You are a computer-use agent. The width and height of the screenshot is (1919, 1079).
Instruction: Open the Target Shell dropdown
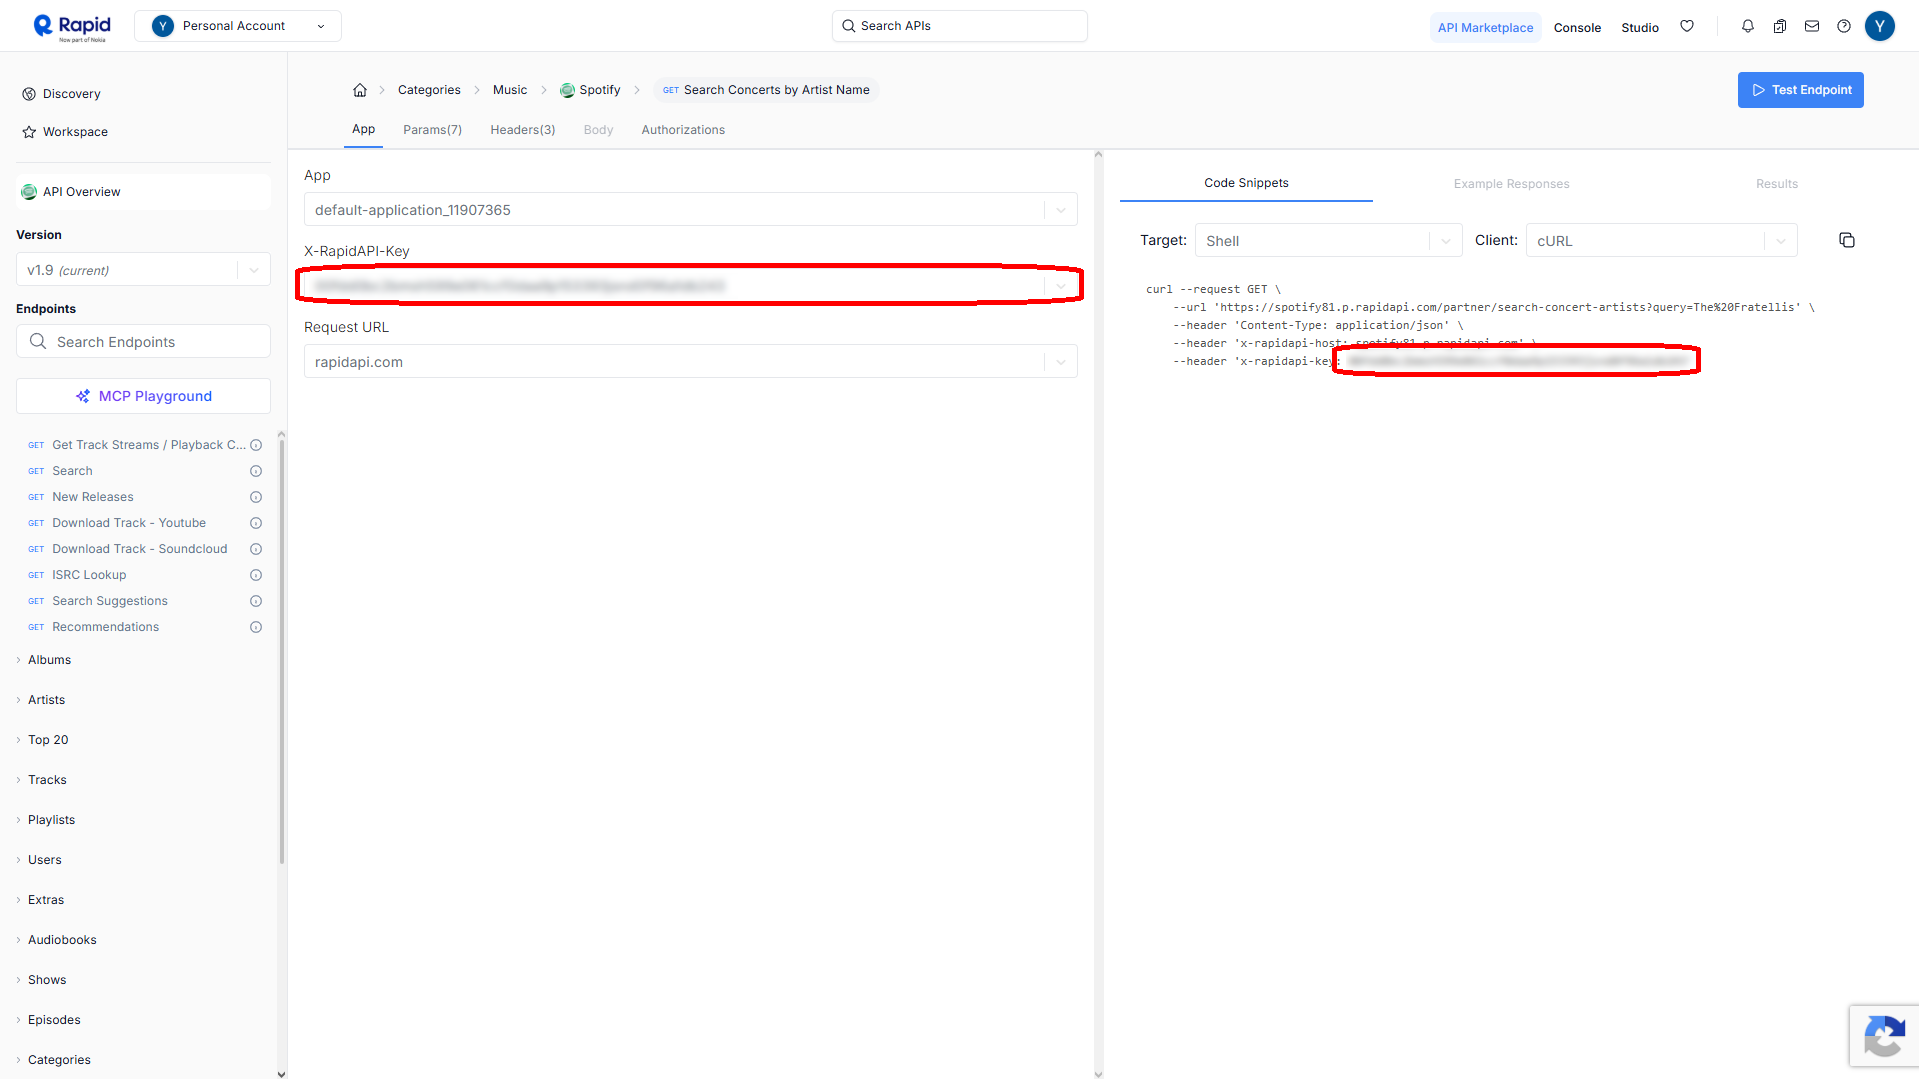point(1328,241)
